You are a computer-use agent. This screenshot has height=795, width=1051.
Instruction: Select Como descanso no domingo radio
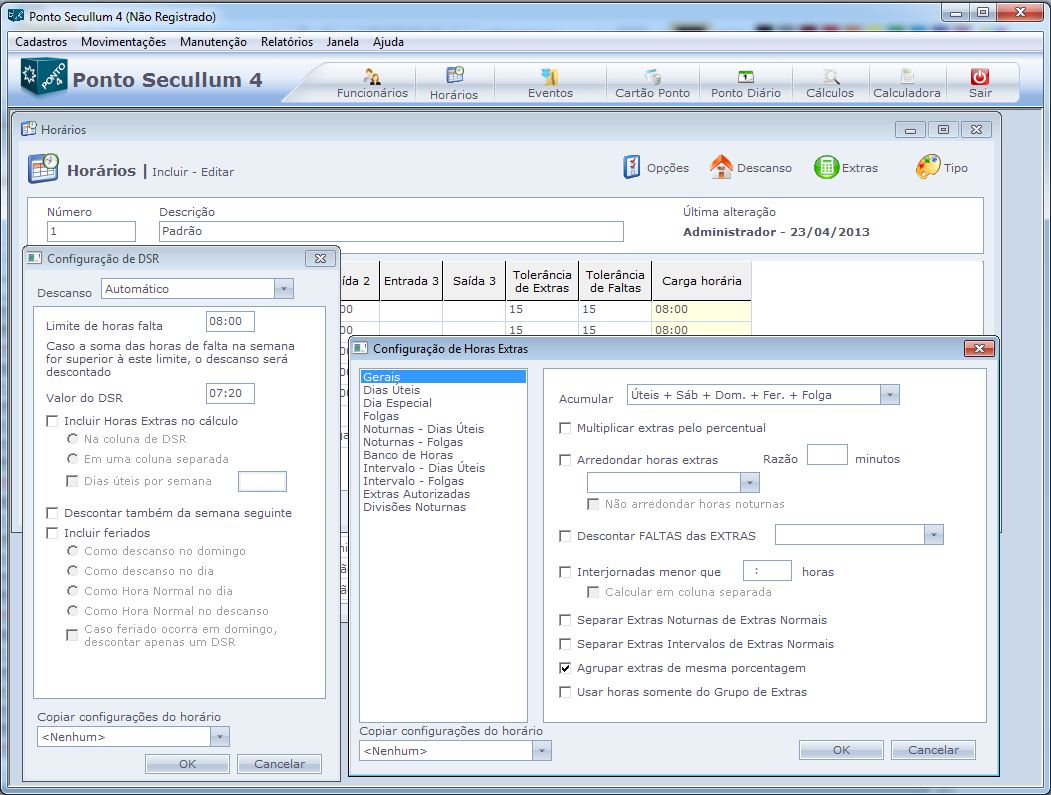click(x=72, y=550)
